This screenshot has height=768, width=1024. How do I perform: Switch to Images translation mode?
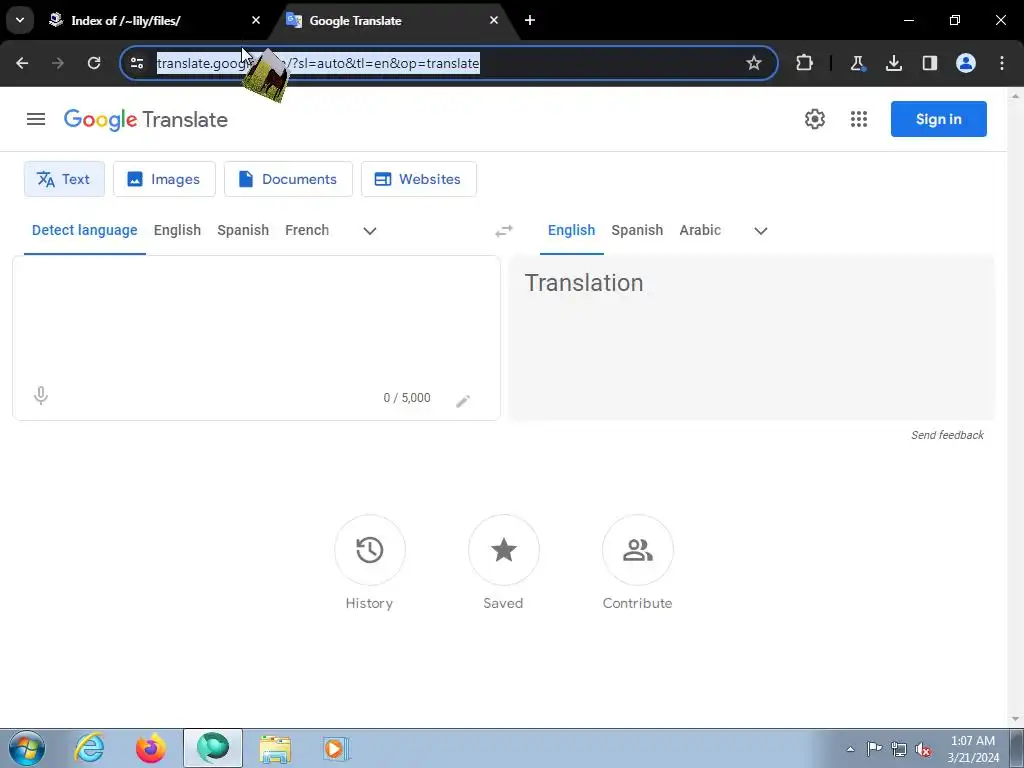click(164, 179)
